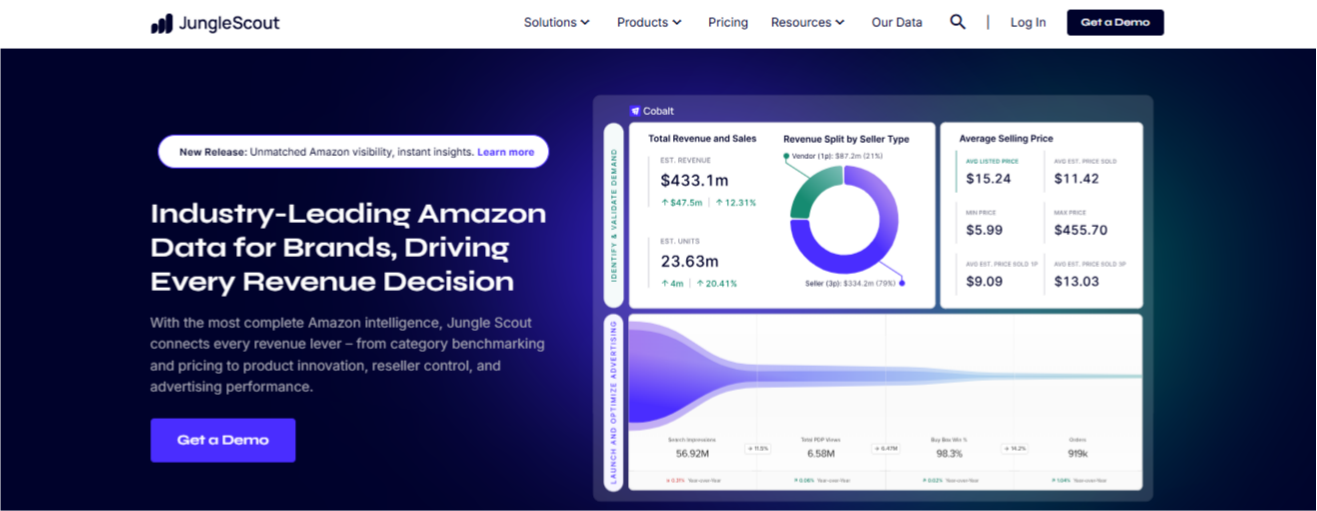The image size is (1317, 511).
Task: Click the 12.31% revenue increase indicator
Action: [x=736, y=203]
